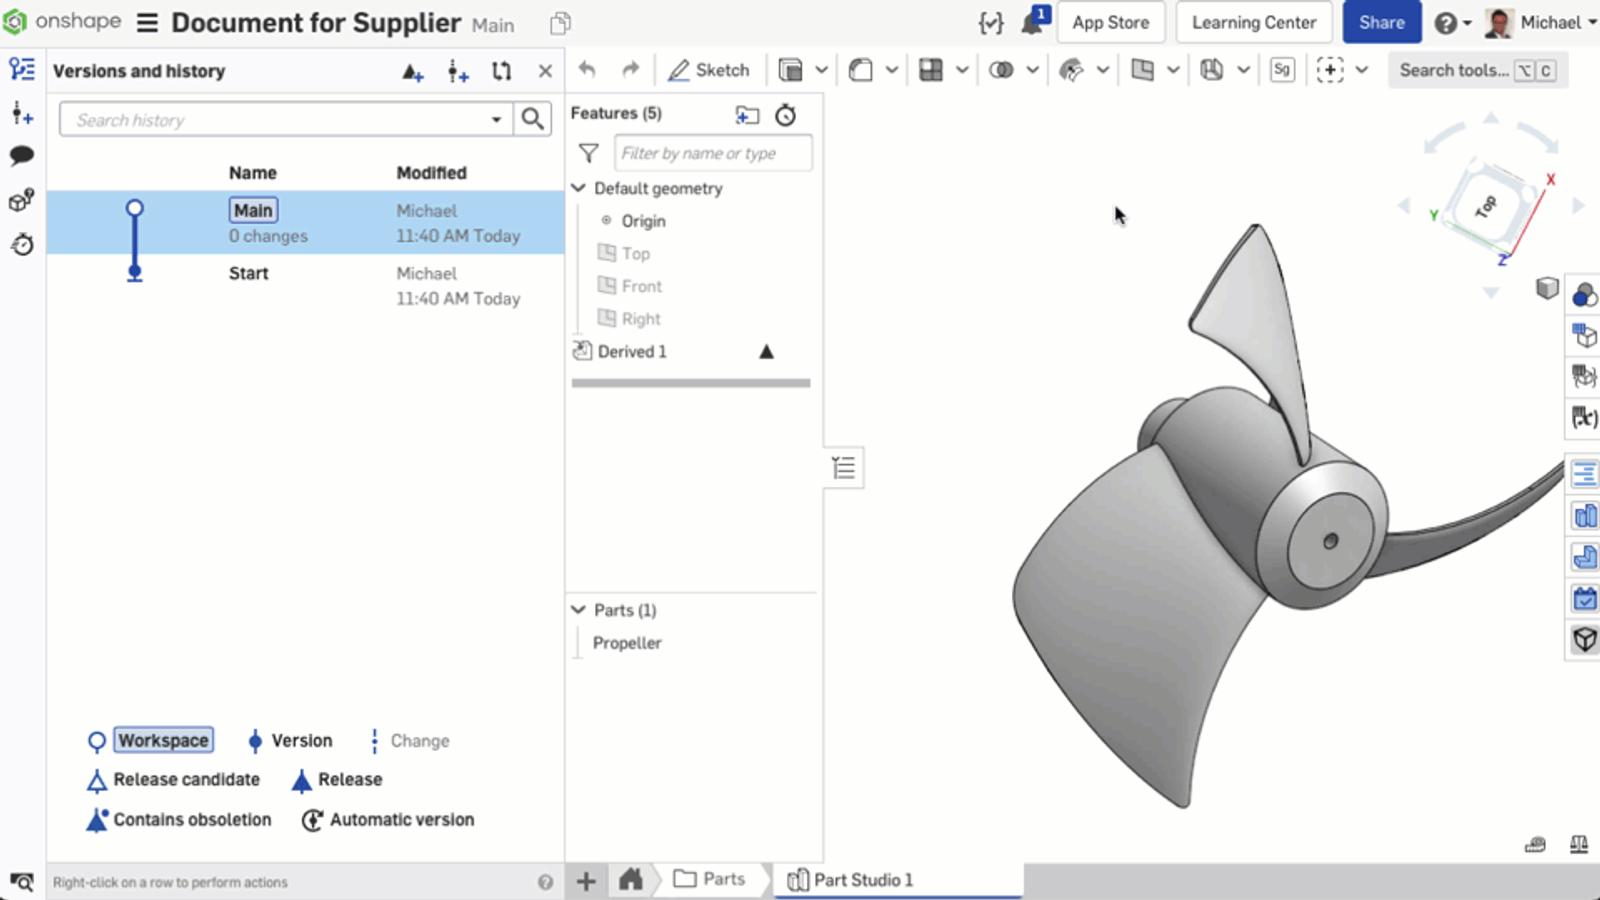Click the Comments speech bubble icon
Screen dimensions: 1600x900
(x=22, y=155)
